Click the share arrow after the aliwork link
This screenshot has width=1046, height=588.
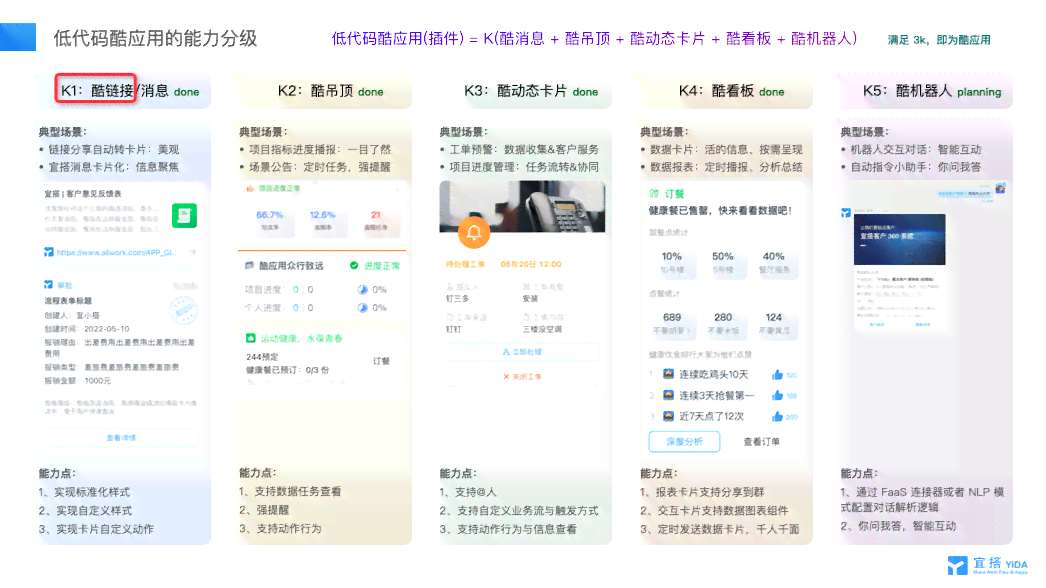(x=193, y=252)
